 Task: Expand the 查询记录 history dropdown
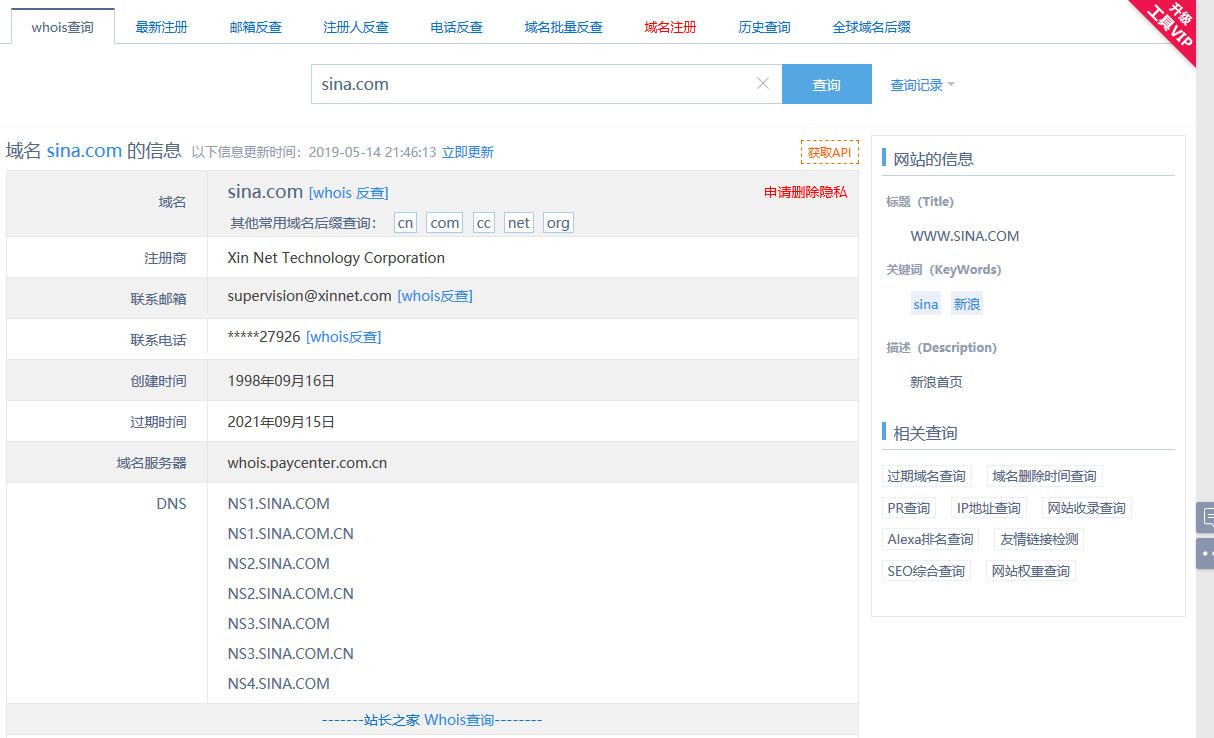(922, 85)
